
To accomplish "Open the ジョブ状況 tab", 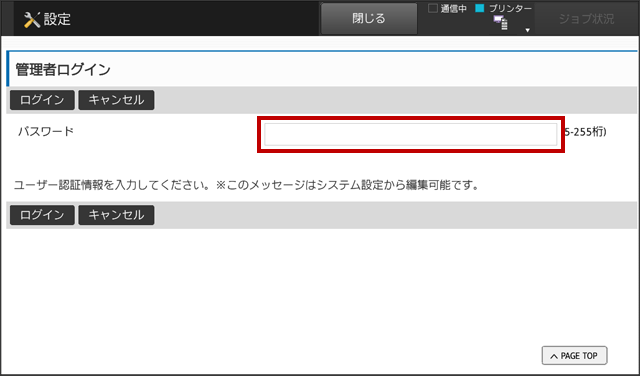I will coord(586,19).
